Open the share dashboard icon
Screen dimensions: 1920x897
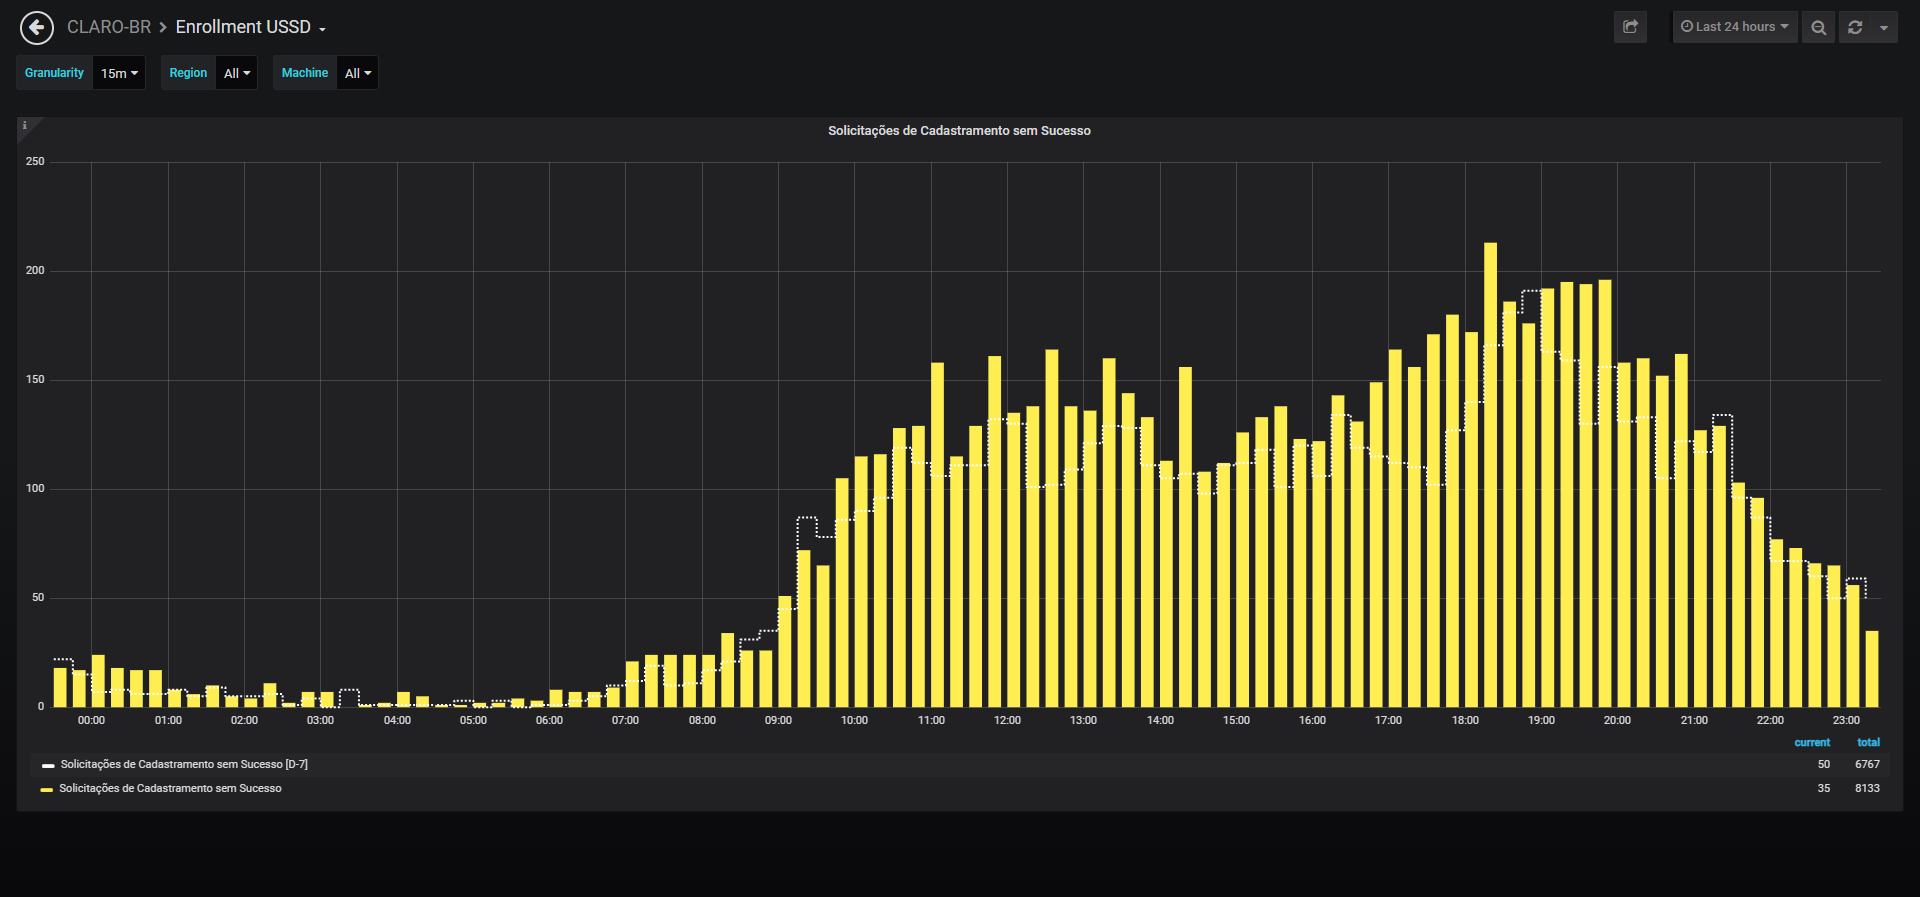point(1630,27)
